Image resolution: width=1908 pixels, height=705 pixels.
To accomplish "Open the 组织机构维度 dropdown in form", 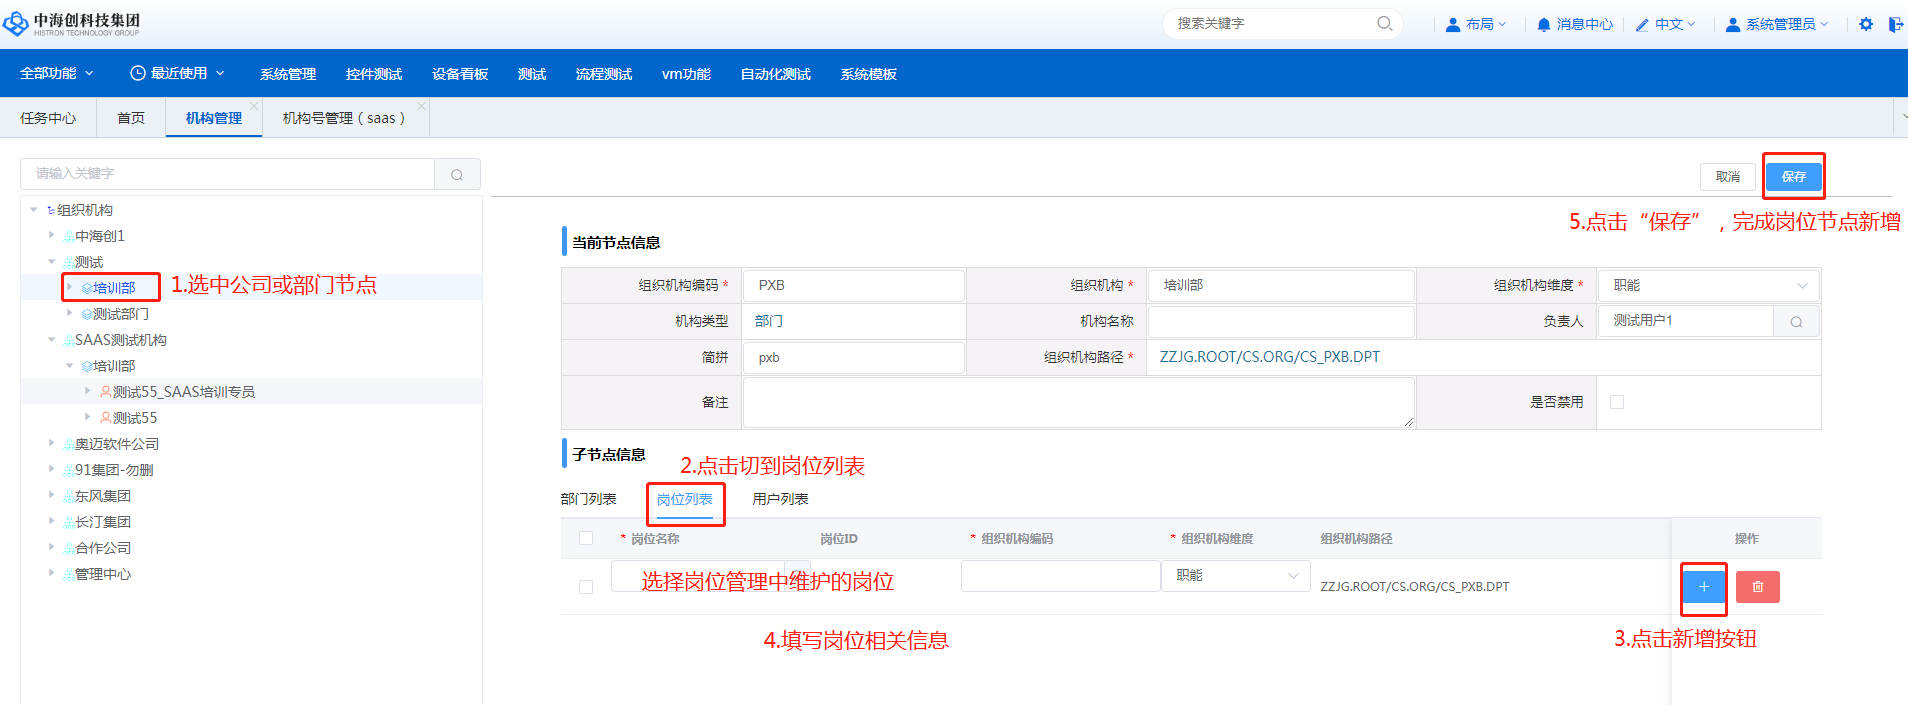I will coord(1708,285).
